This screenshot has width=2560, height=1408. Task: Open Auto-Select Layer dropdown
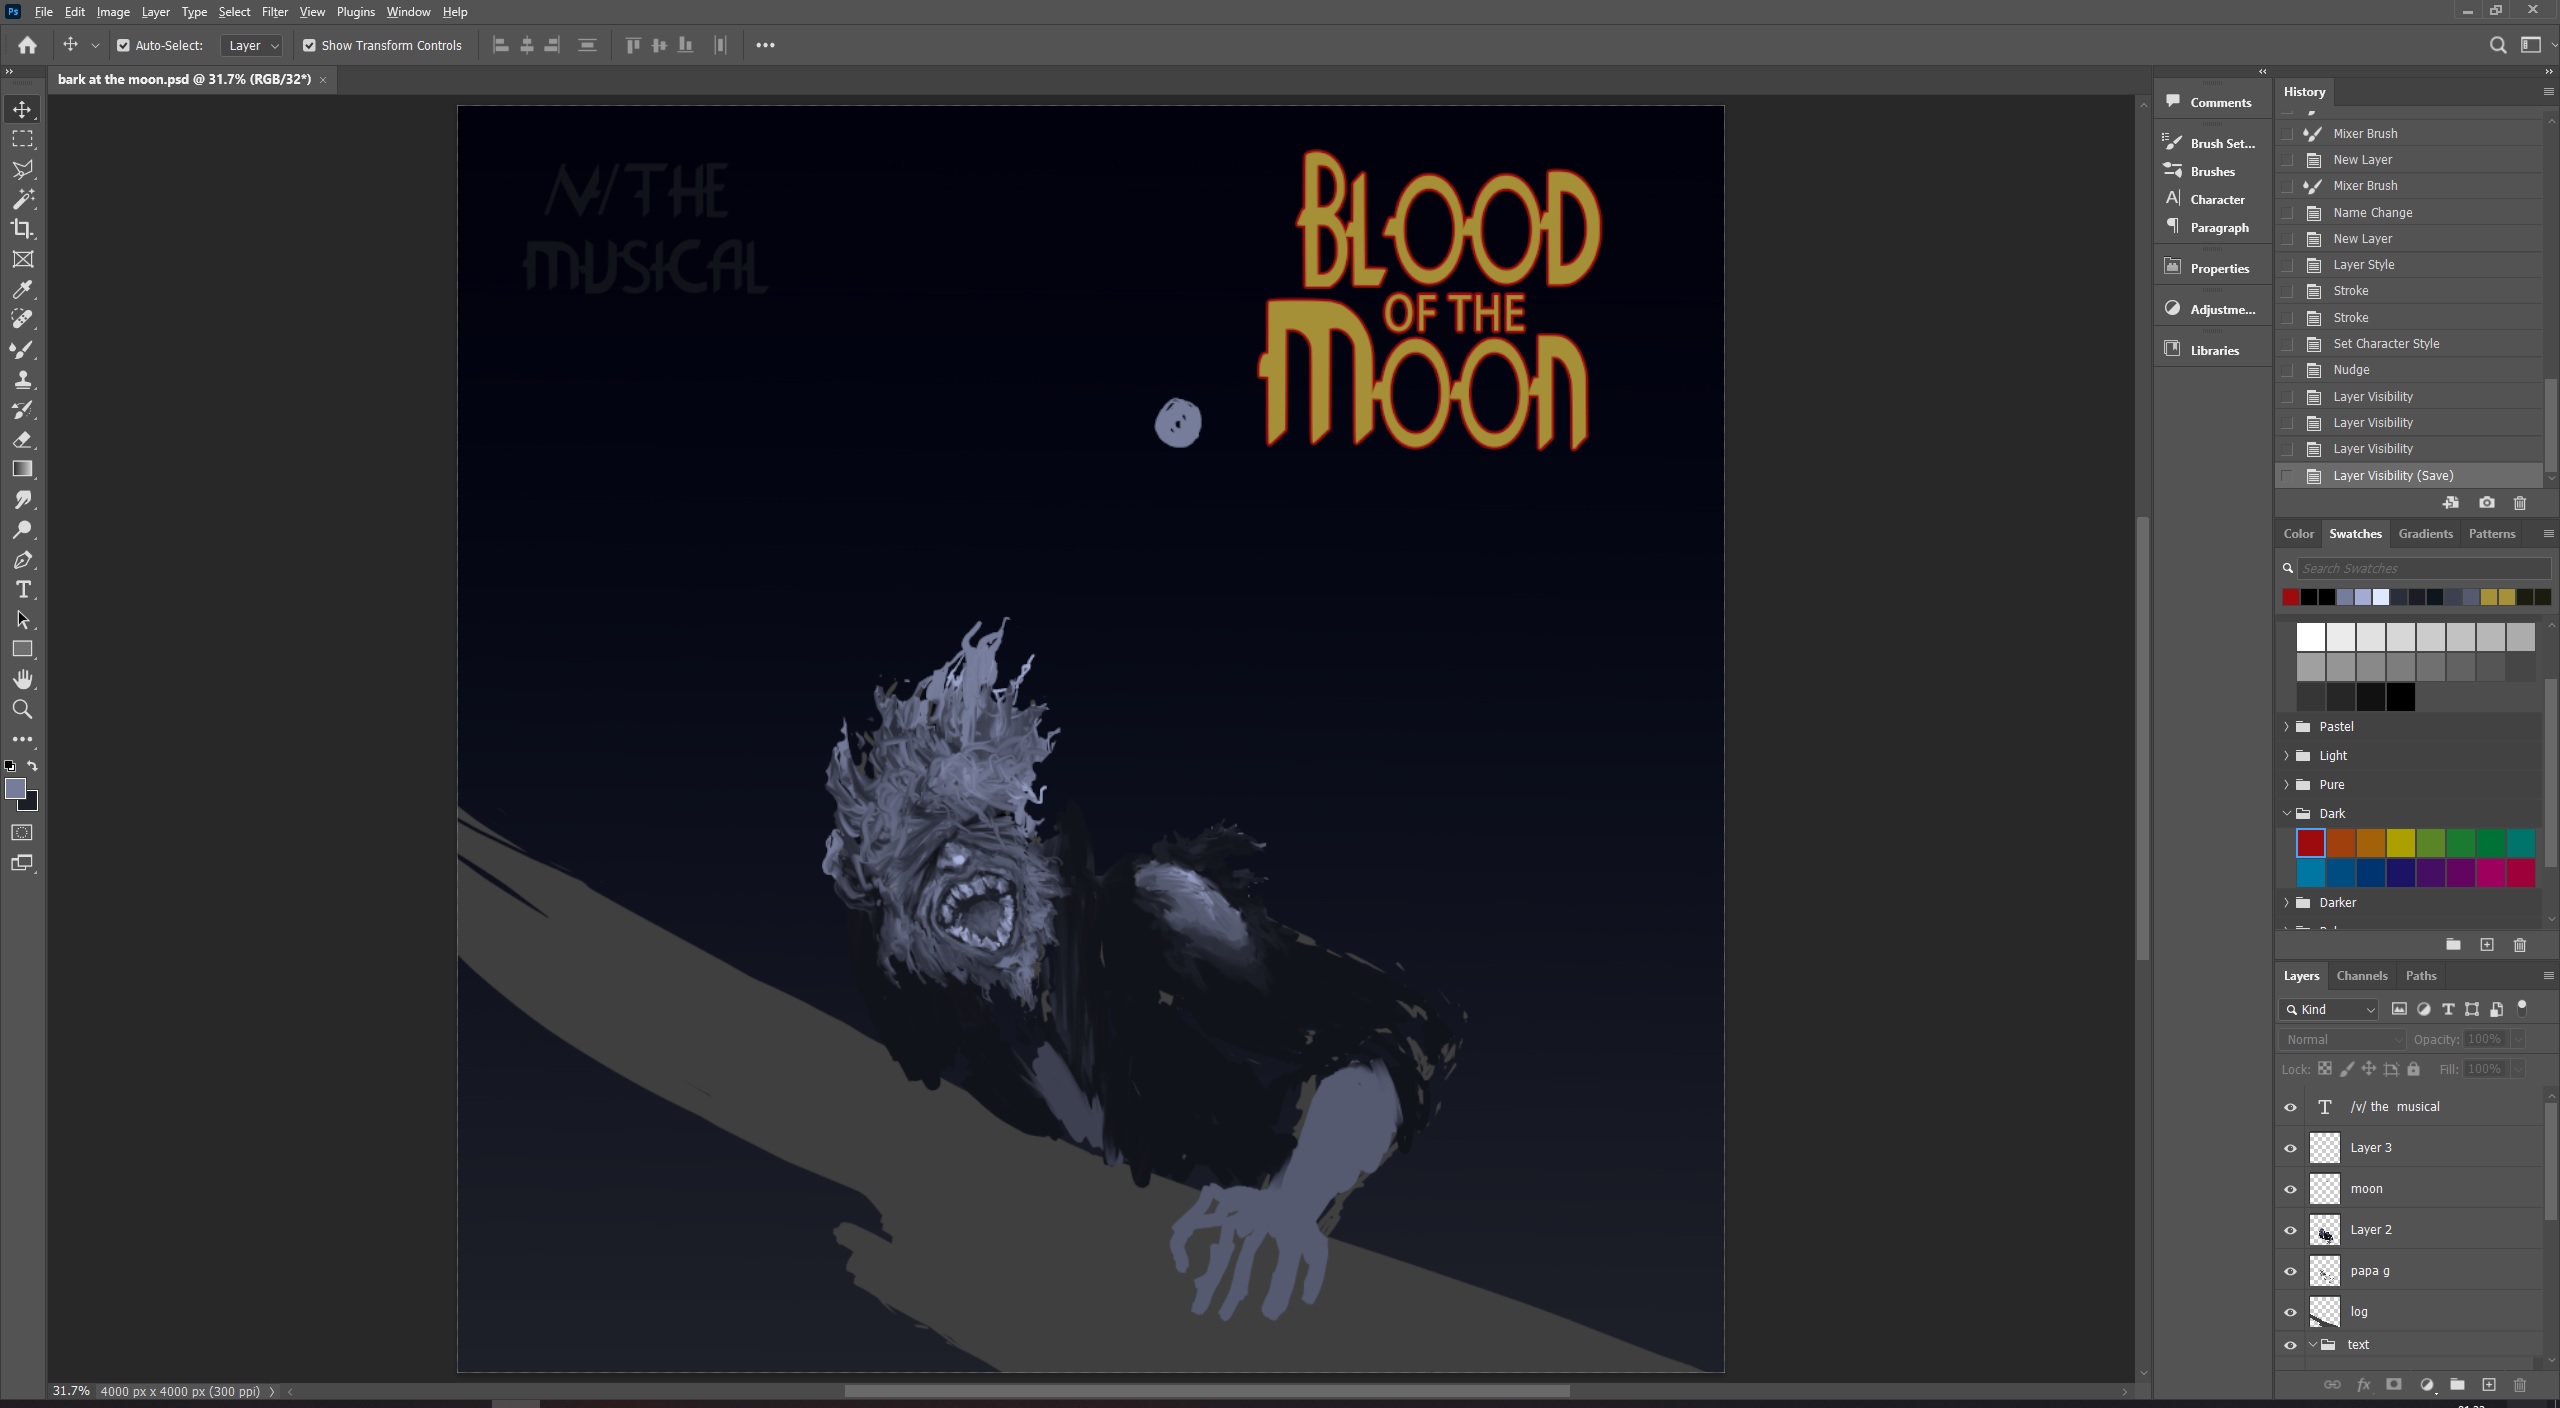pos(252,45)
